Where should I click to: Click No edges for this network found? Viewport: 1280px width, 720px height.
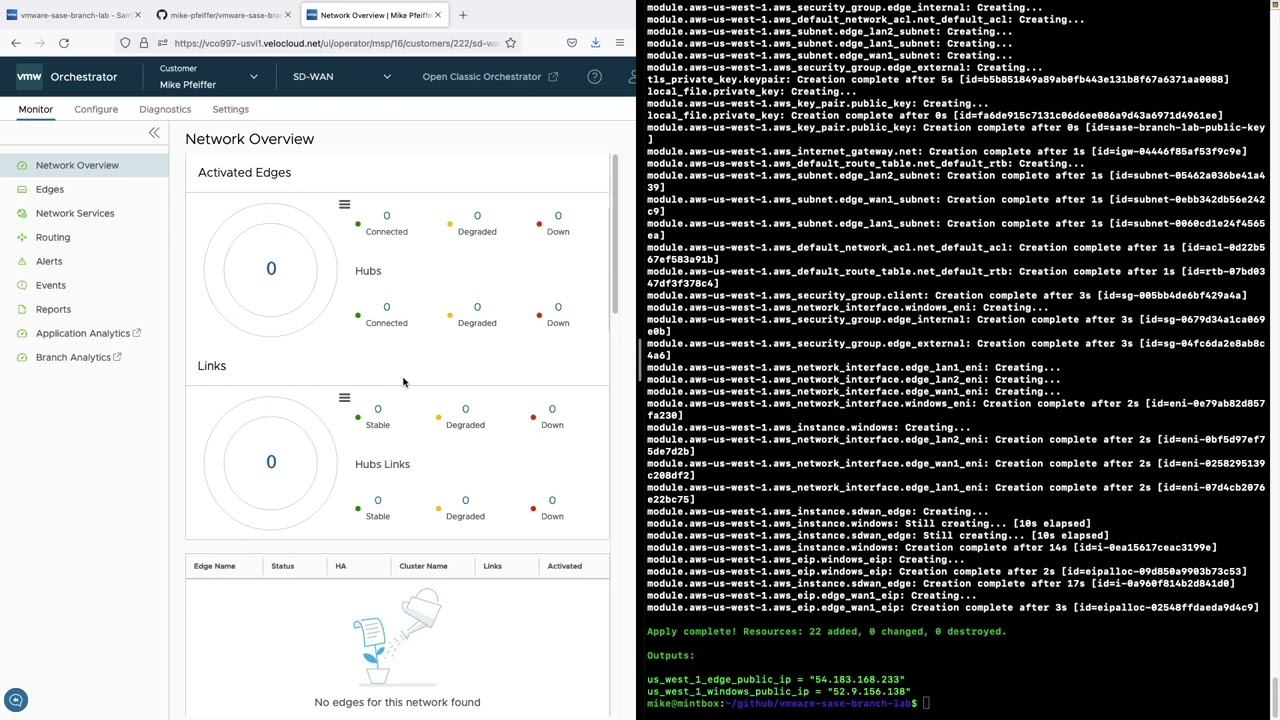click(397, 702)
